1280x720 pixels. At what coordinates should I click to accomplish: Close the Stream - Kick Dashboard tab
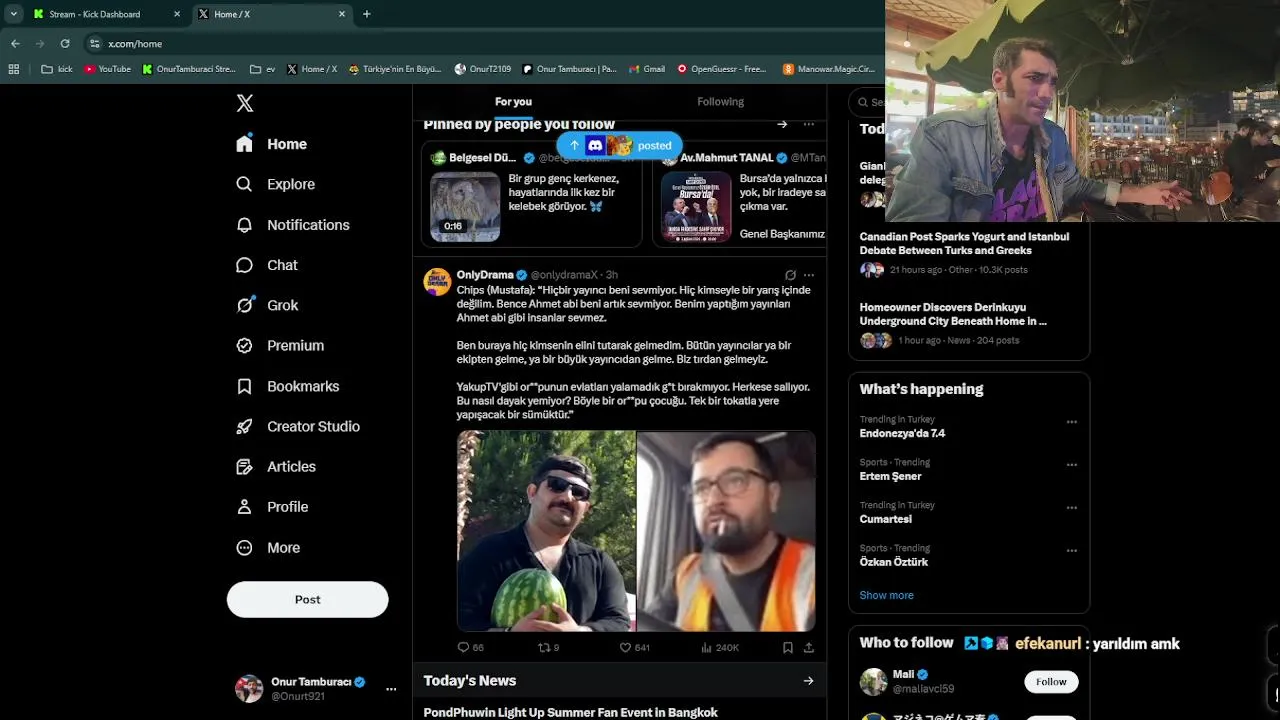[x=177, y=14]
